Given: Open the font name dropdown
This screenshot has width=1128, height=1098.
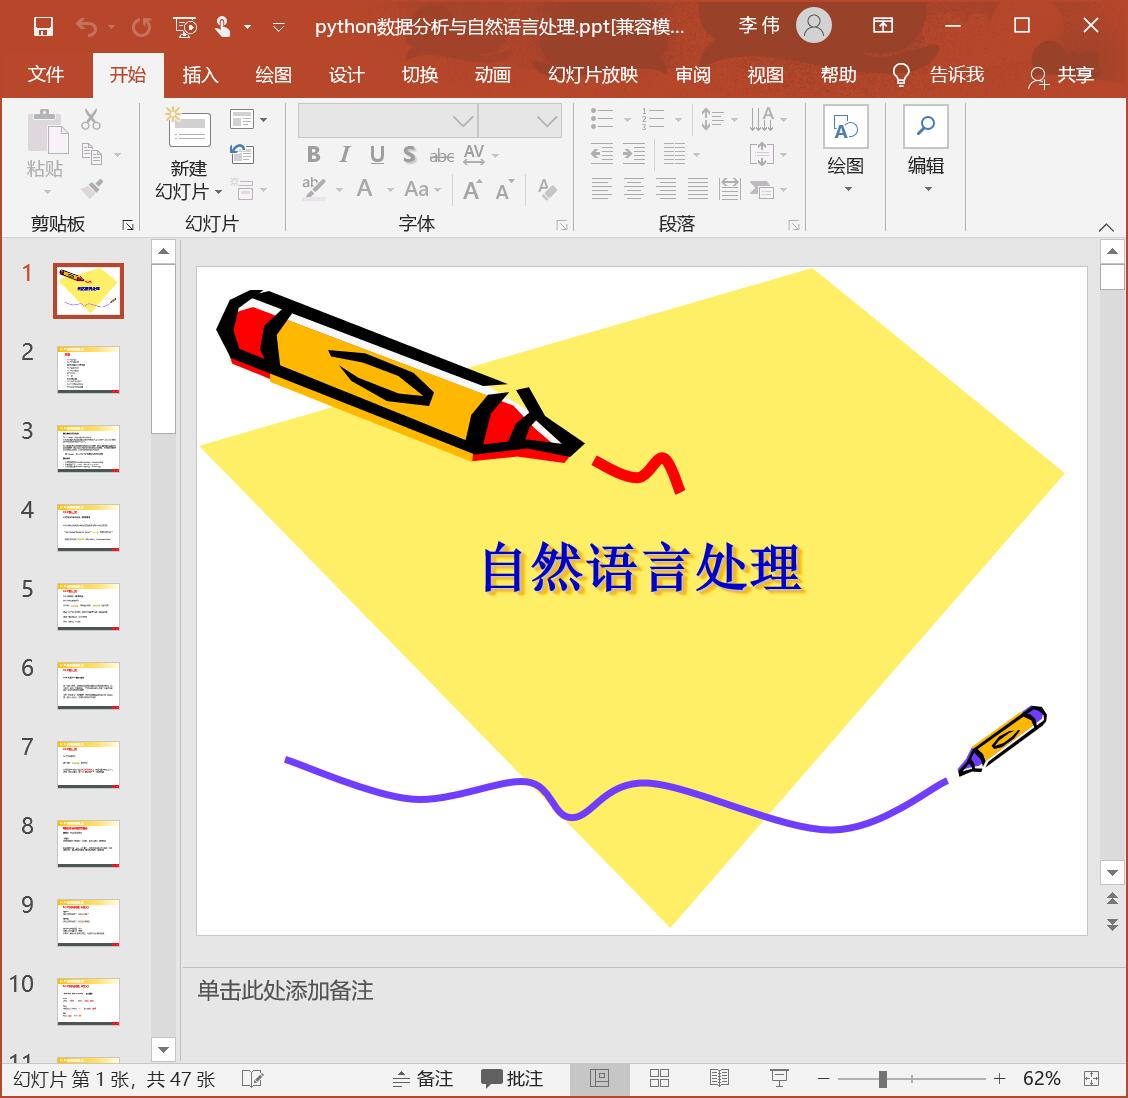Looking at the screenshot, I should coord(462,120).
